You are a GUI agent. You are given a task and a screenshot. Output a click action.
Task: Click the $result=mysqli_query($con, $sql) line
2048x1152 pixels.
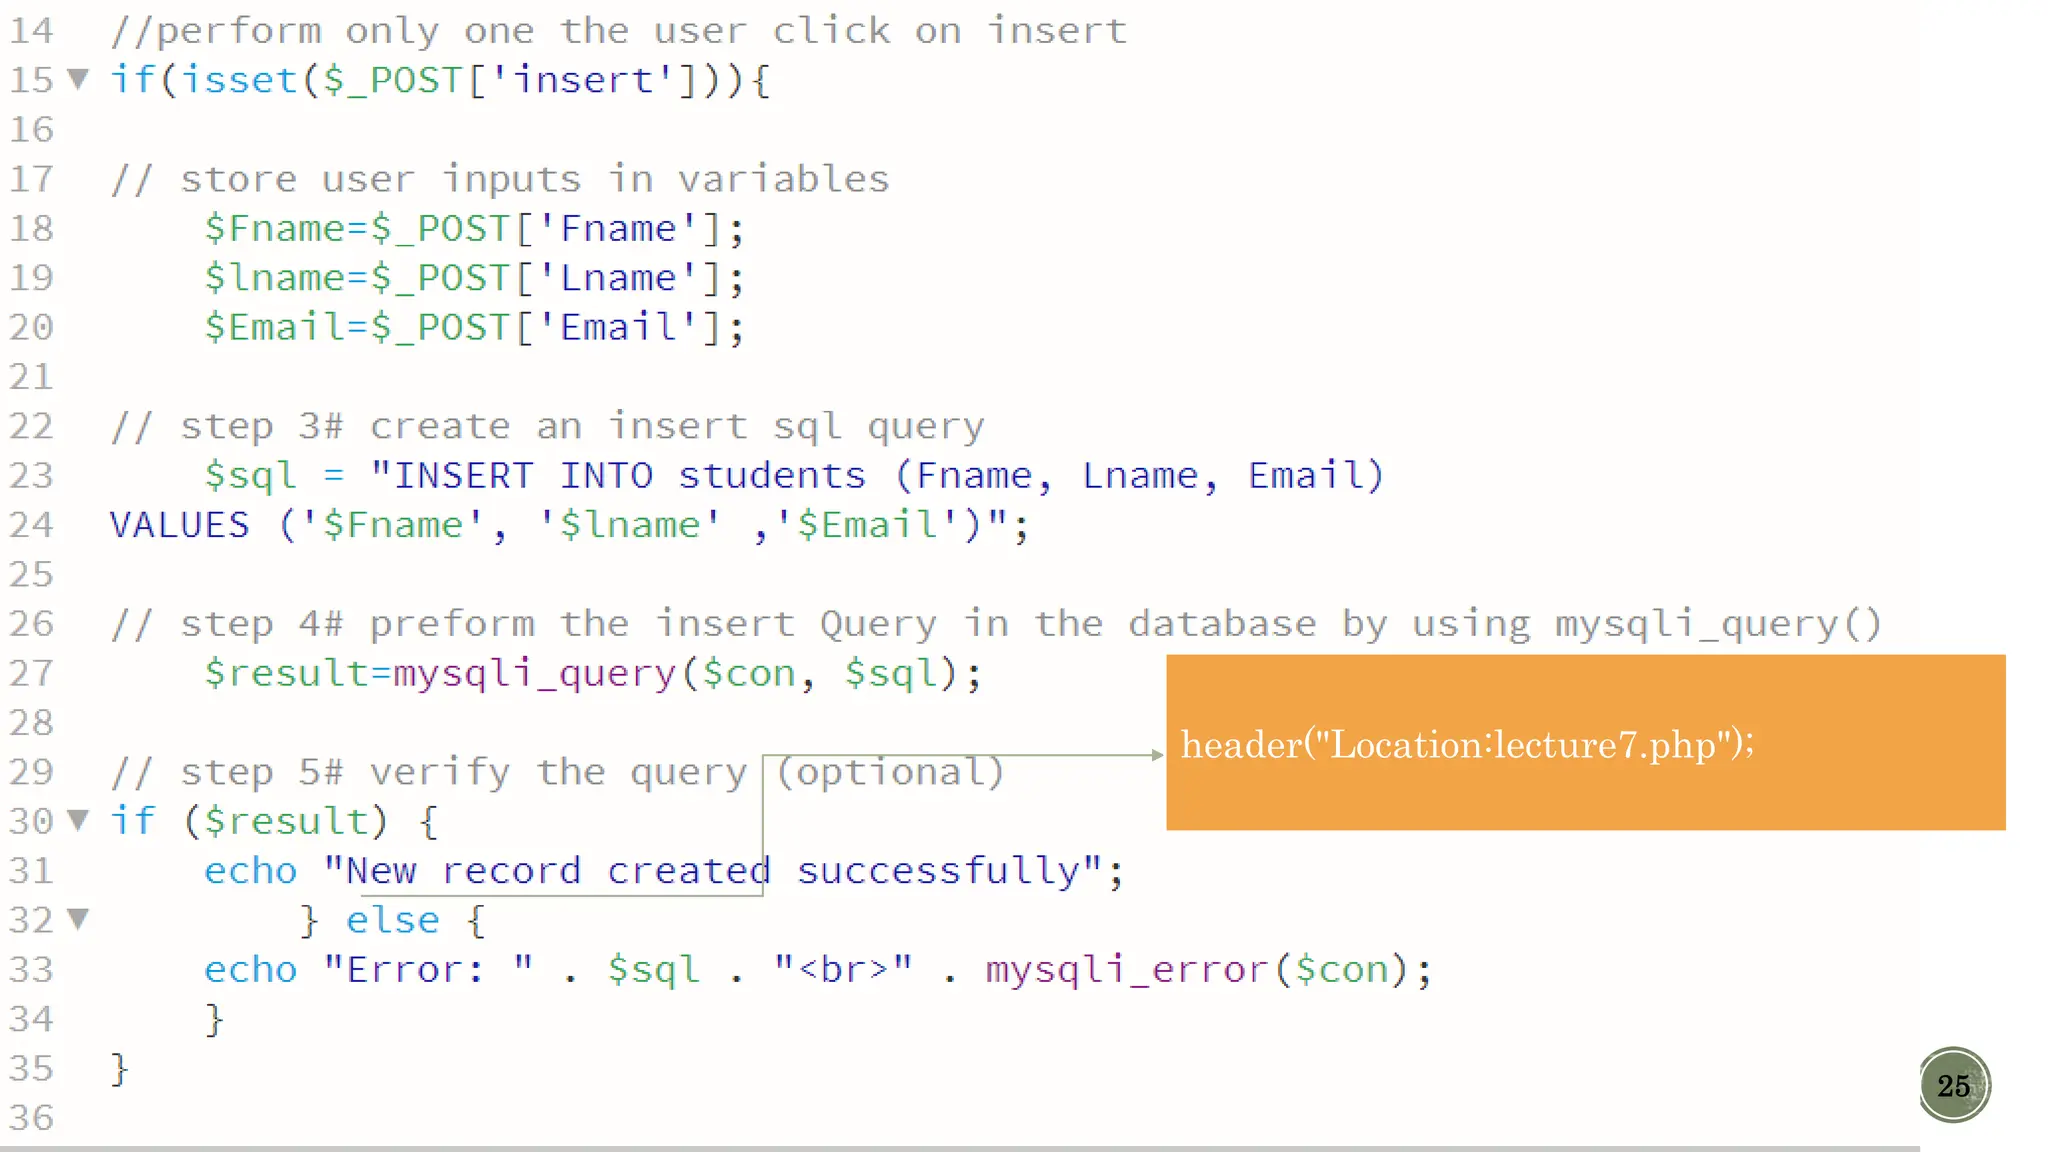pos(593,673)
